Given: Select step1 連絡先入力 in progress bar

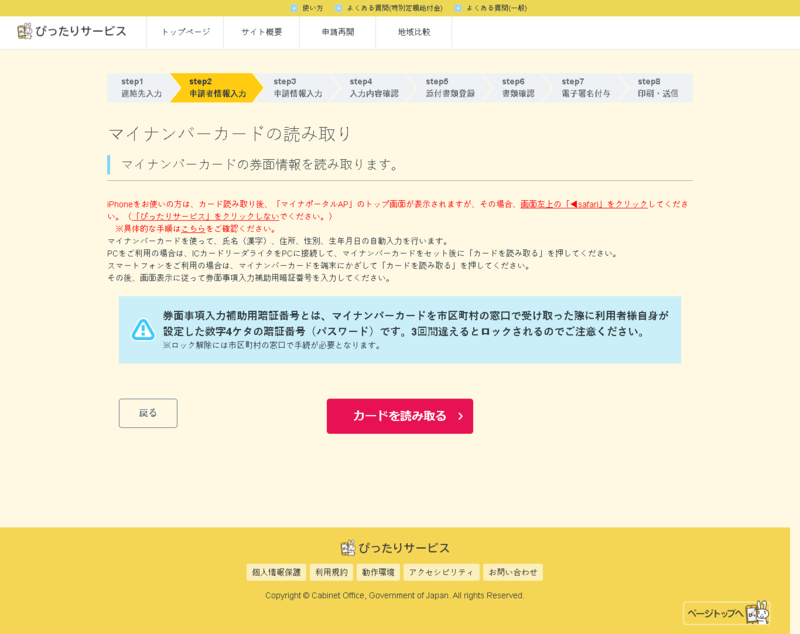Looking at the screenshot, I should coord(141,88).
